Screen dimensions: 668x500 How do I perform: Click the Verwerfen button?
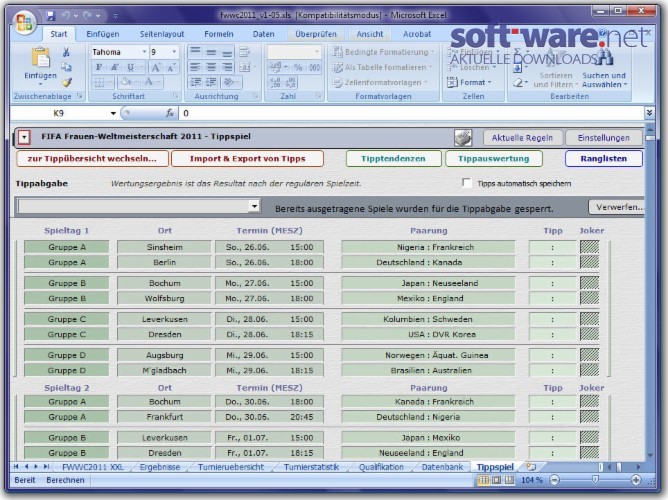617,207
